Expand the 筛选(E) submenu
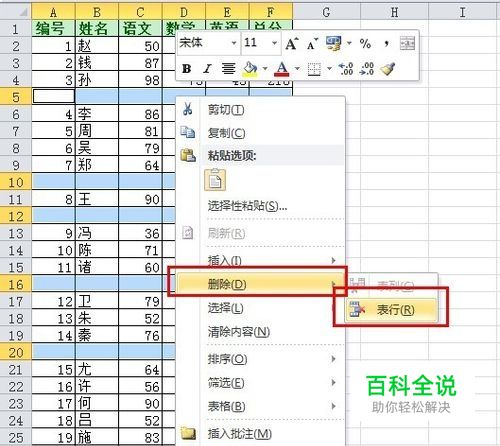This screenshot has width=500, height=446. (261, 383)
